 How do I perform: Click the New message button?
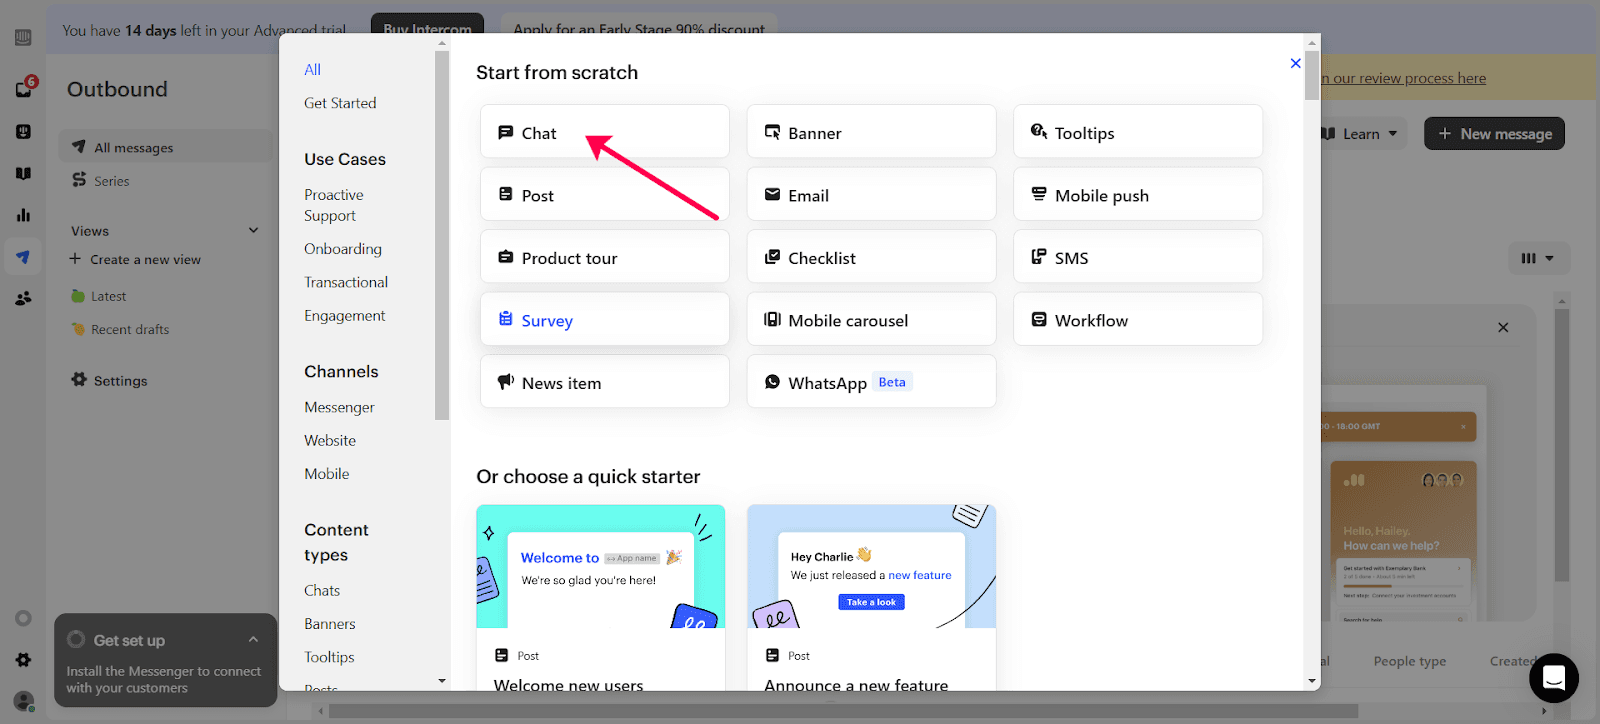click(1494, 134)
